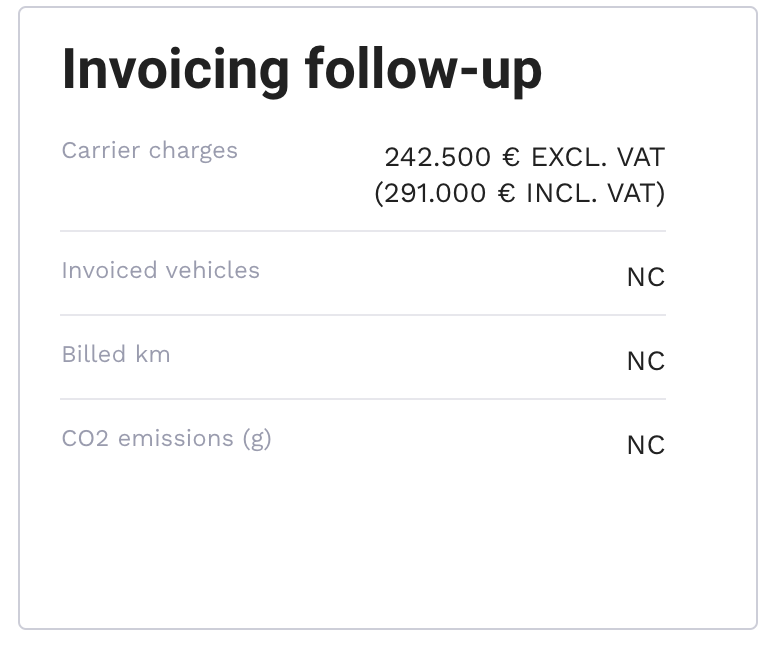
Task: Click the NC value for CO2 emissions
Action: [645, 445]
